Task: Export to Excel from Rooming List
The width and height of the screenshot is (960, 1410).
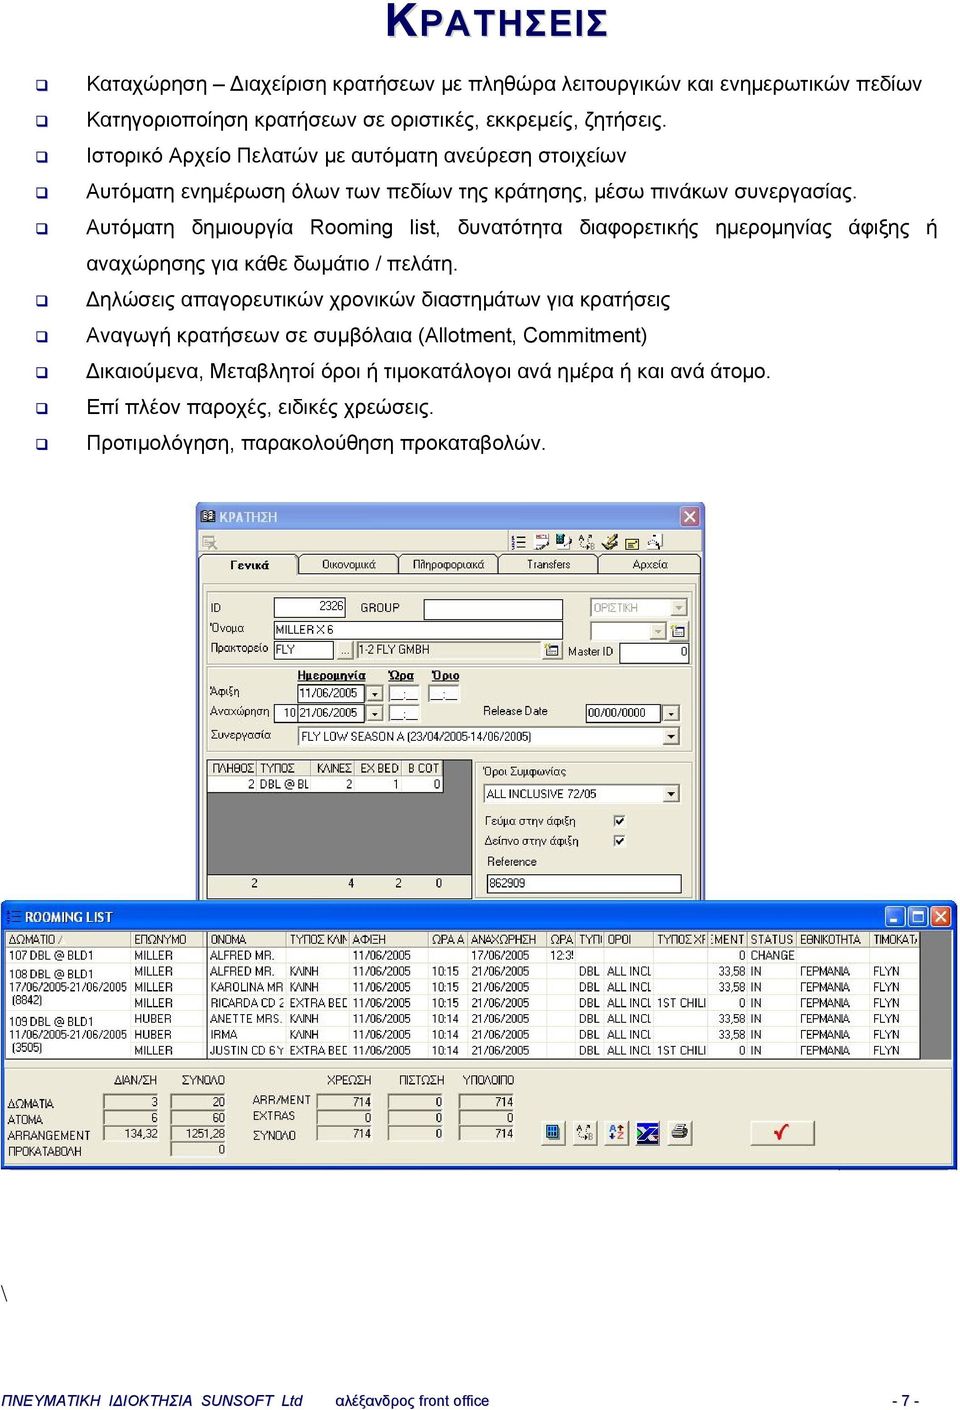Action: click(x=648, y=1132)
